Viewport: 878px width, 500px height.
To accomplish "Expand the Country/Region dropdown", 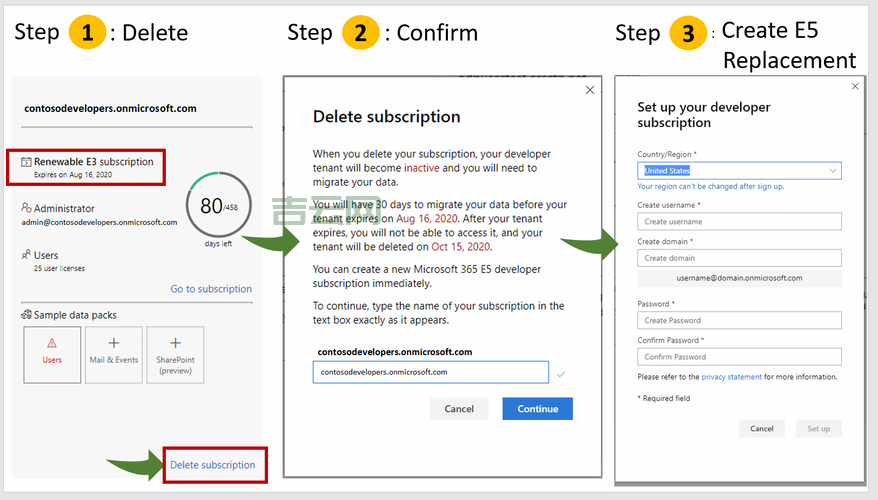I will click(740, 171).
